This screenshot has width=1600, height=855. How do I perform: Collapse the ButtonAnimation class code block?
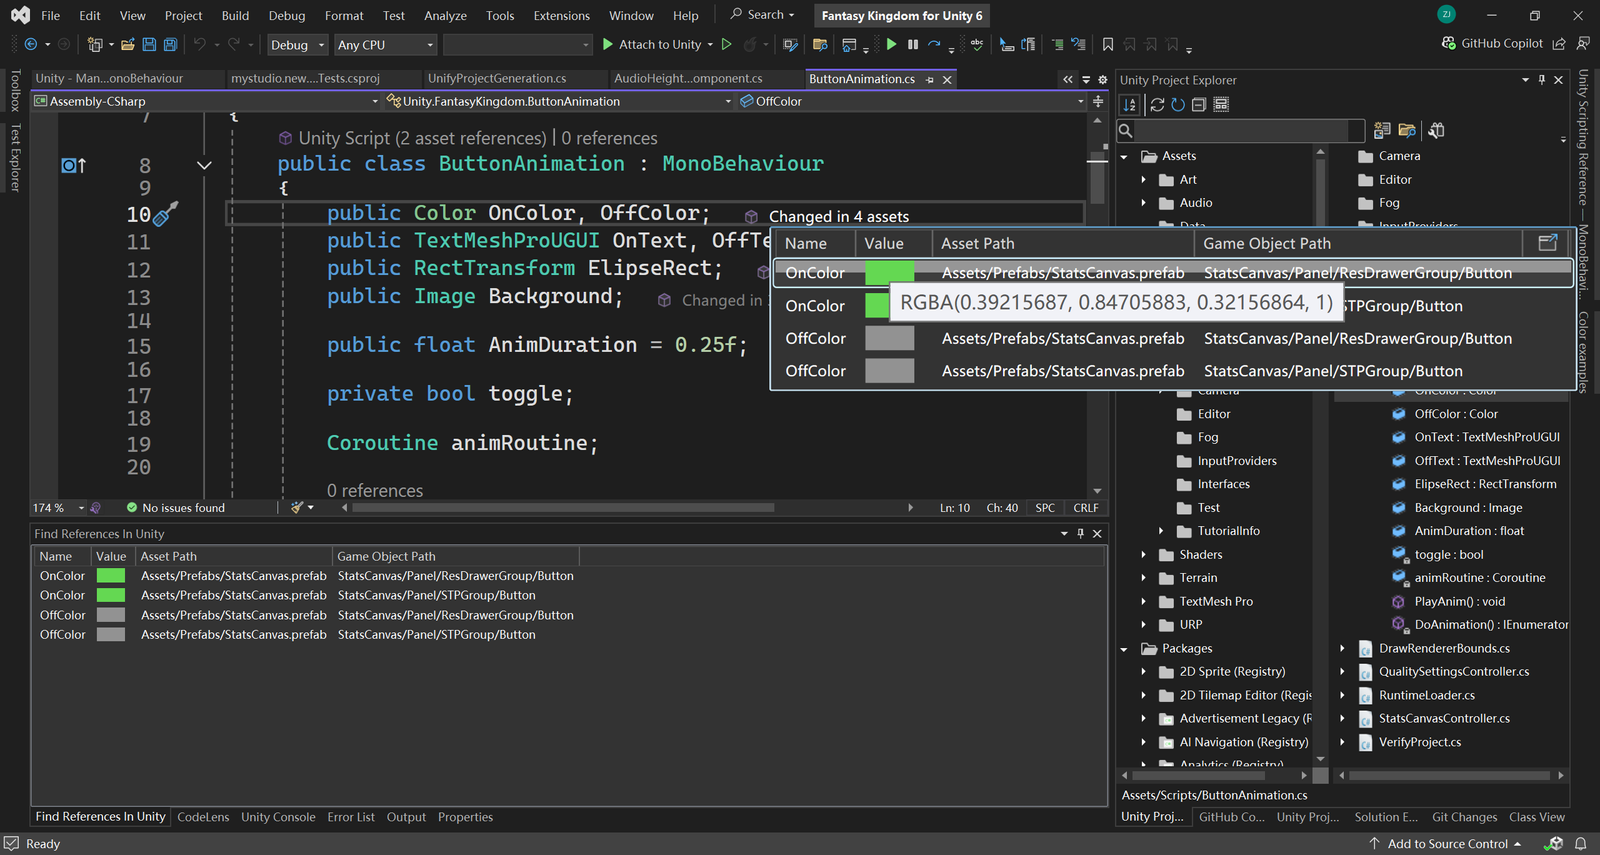point(204,165)
